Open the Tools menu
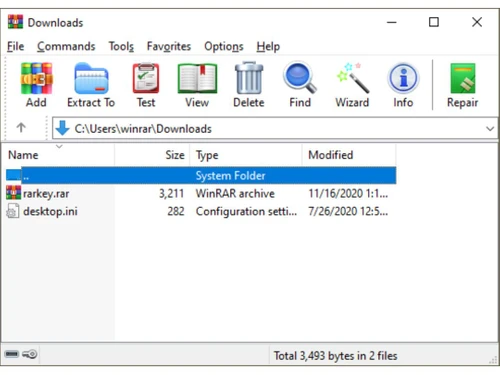This screenshot has height=375, width=500. 121,46
